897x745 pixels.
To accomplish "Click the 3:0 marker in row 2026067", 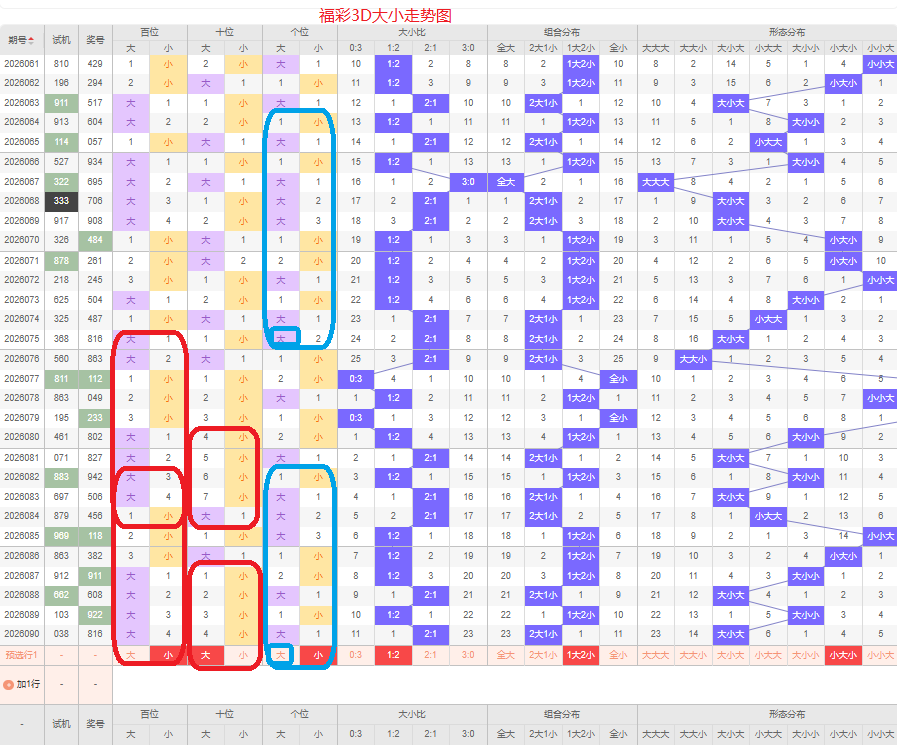I will coord(468,182).
